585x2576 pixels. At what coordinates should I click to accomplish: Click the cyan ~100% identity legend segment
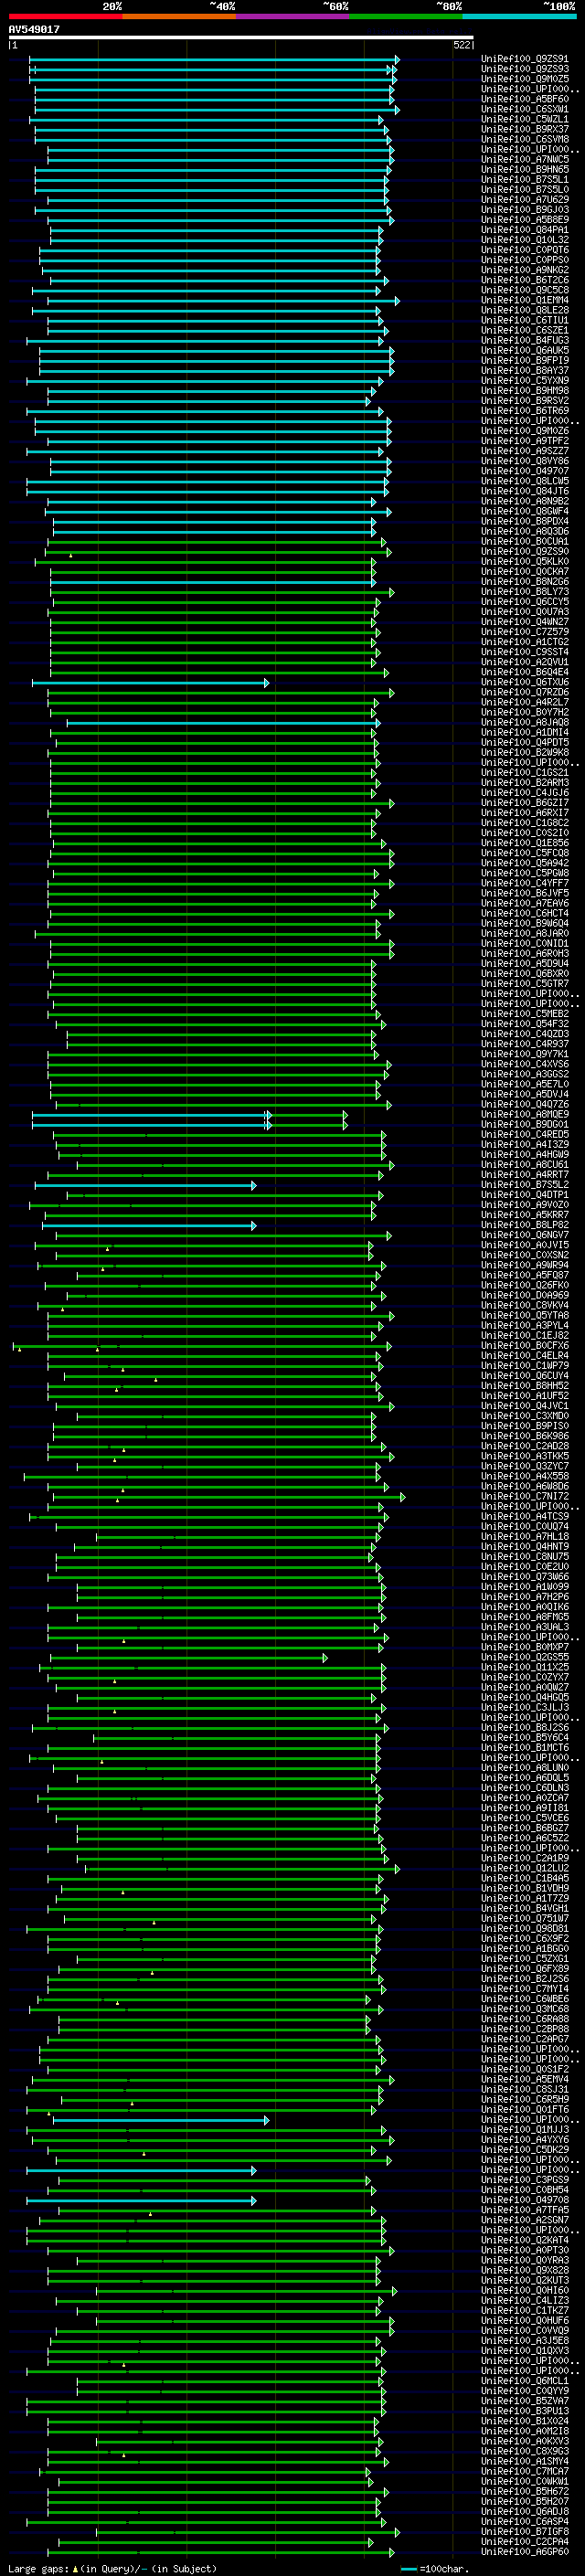pyautogui.click(x=519, y=16)
